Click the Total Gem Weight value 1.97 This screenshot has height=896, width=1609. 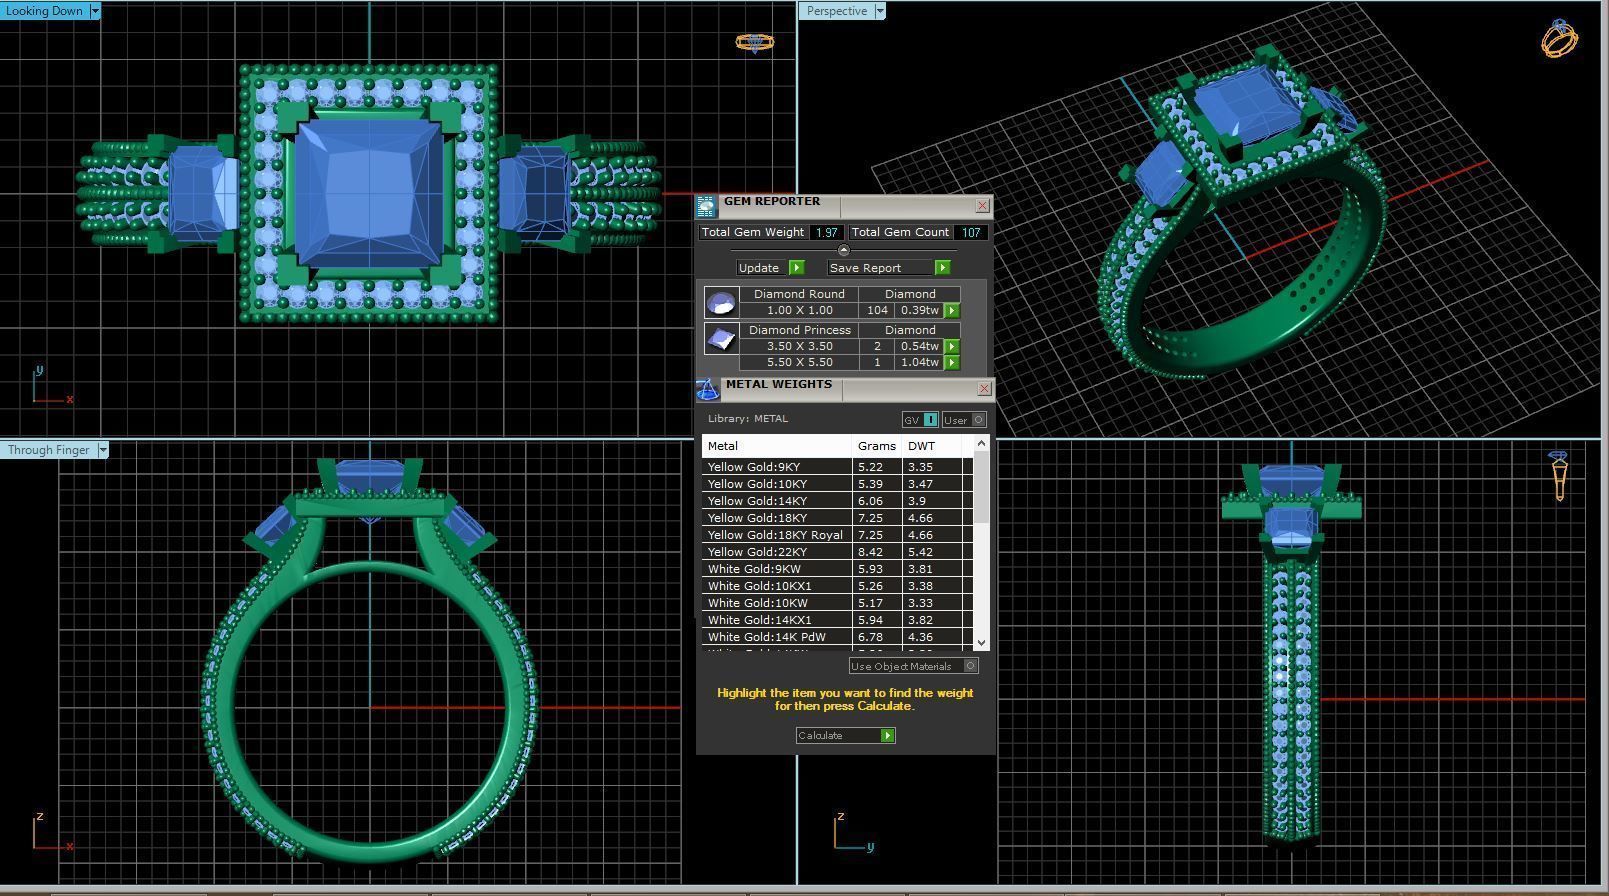point(826,232)
